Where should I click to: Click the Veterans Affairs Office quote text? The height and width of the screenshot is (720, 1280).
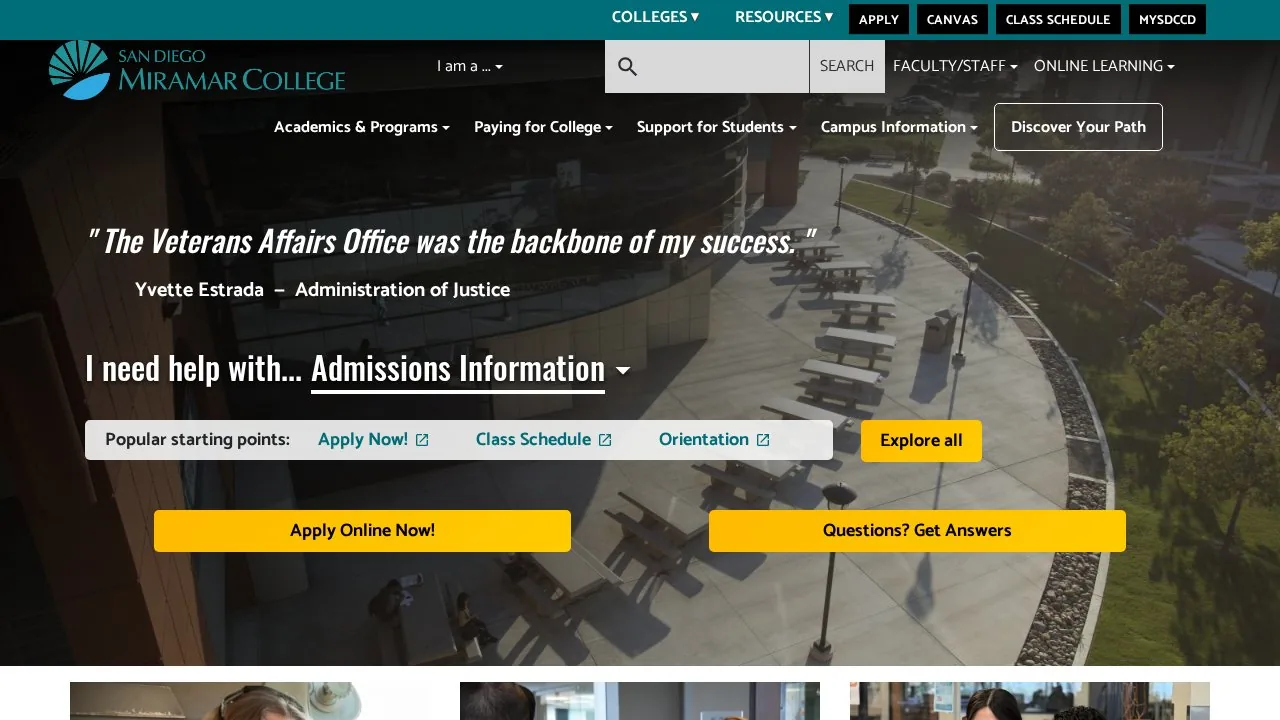452,241
